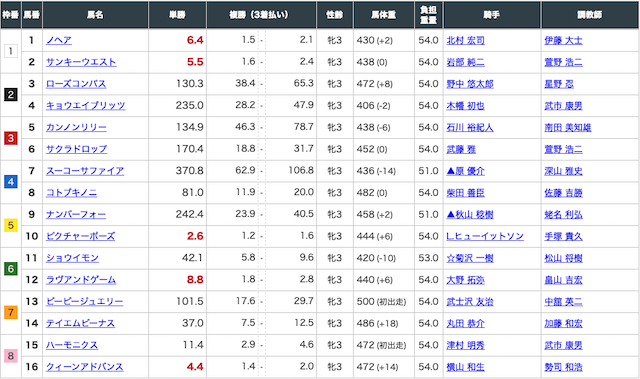Viewport: 640px width, 379px height.
Task: View jockey 津村 明秀 profile
Action: (x=465, y=345)
